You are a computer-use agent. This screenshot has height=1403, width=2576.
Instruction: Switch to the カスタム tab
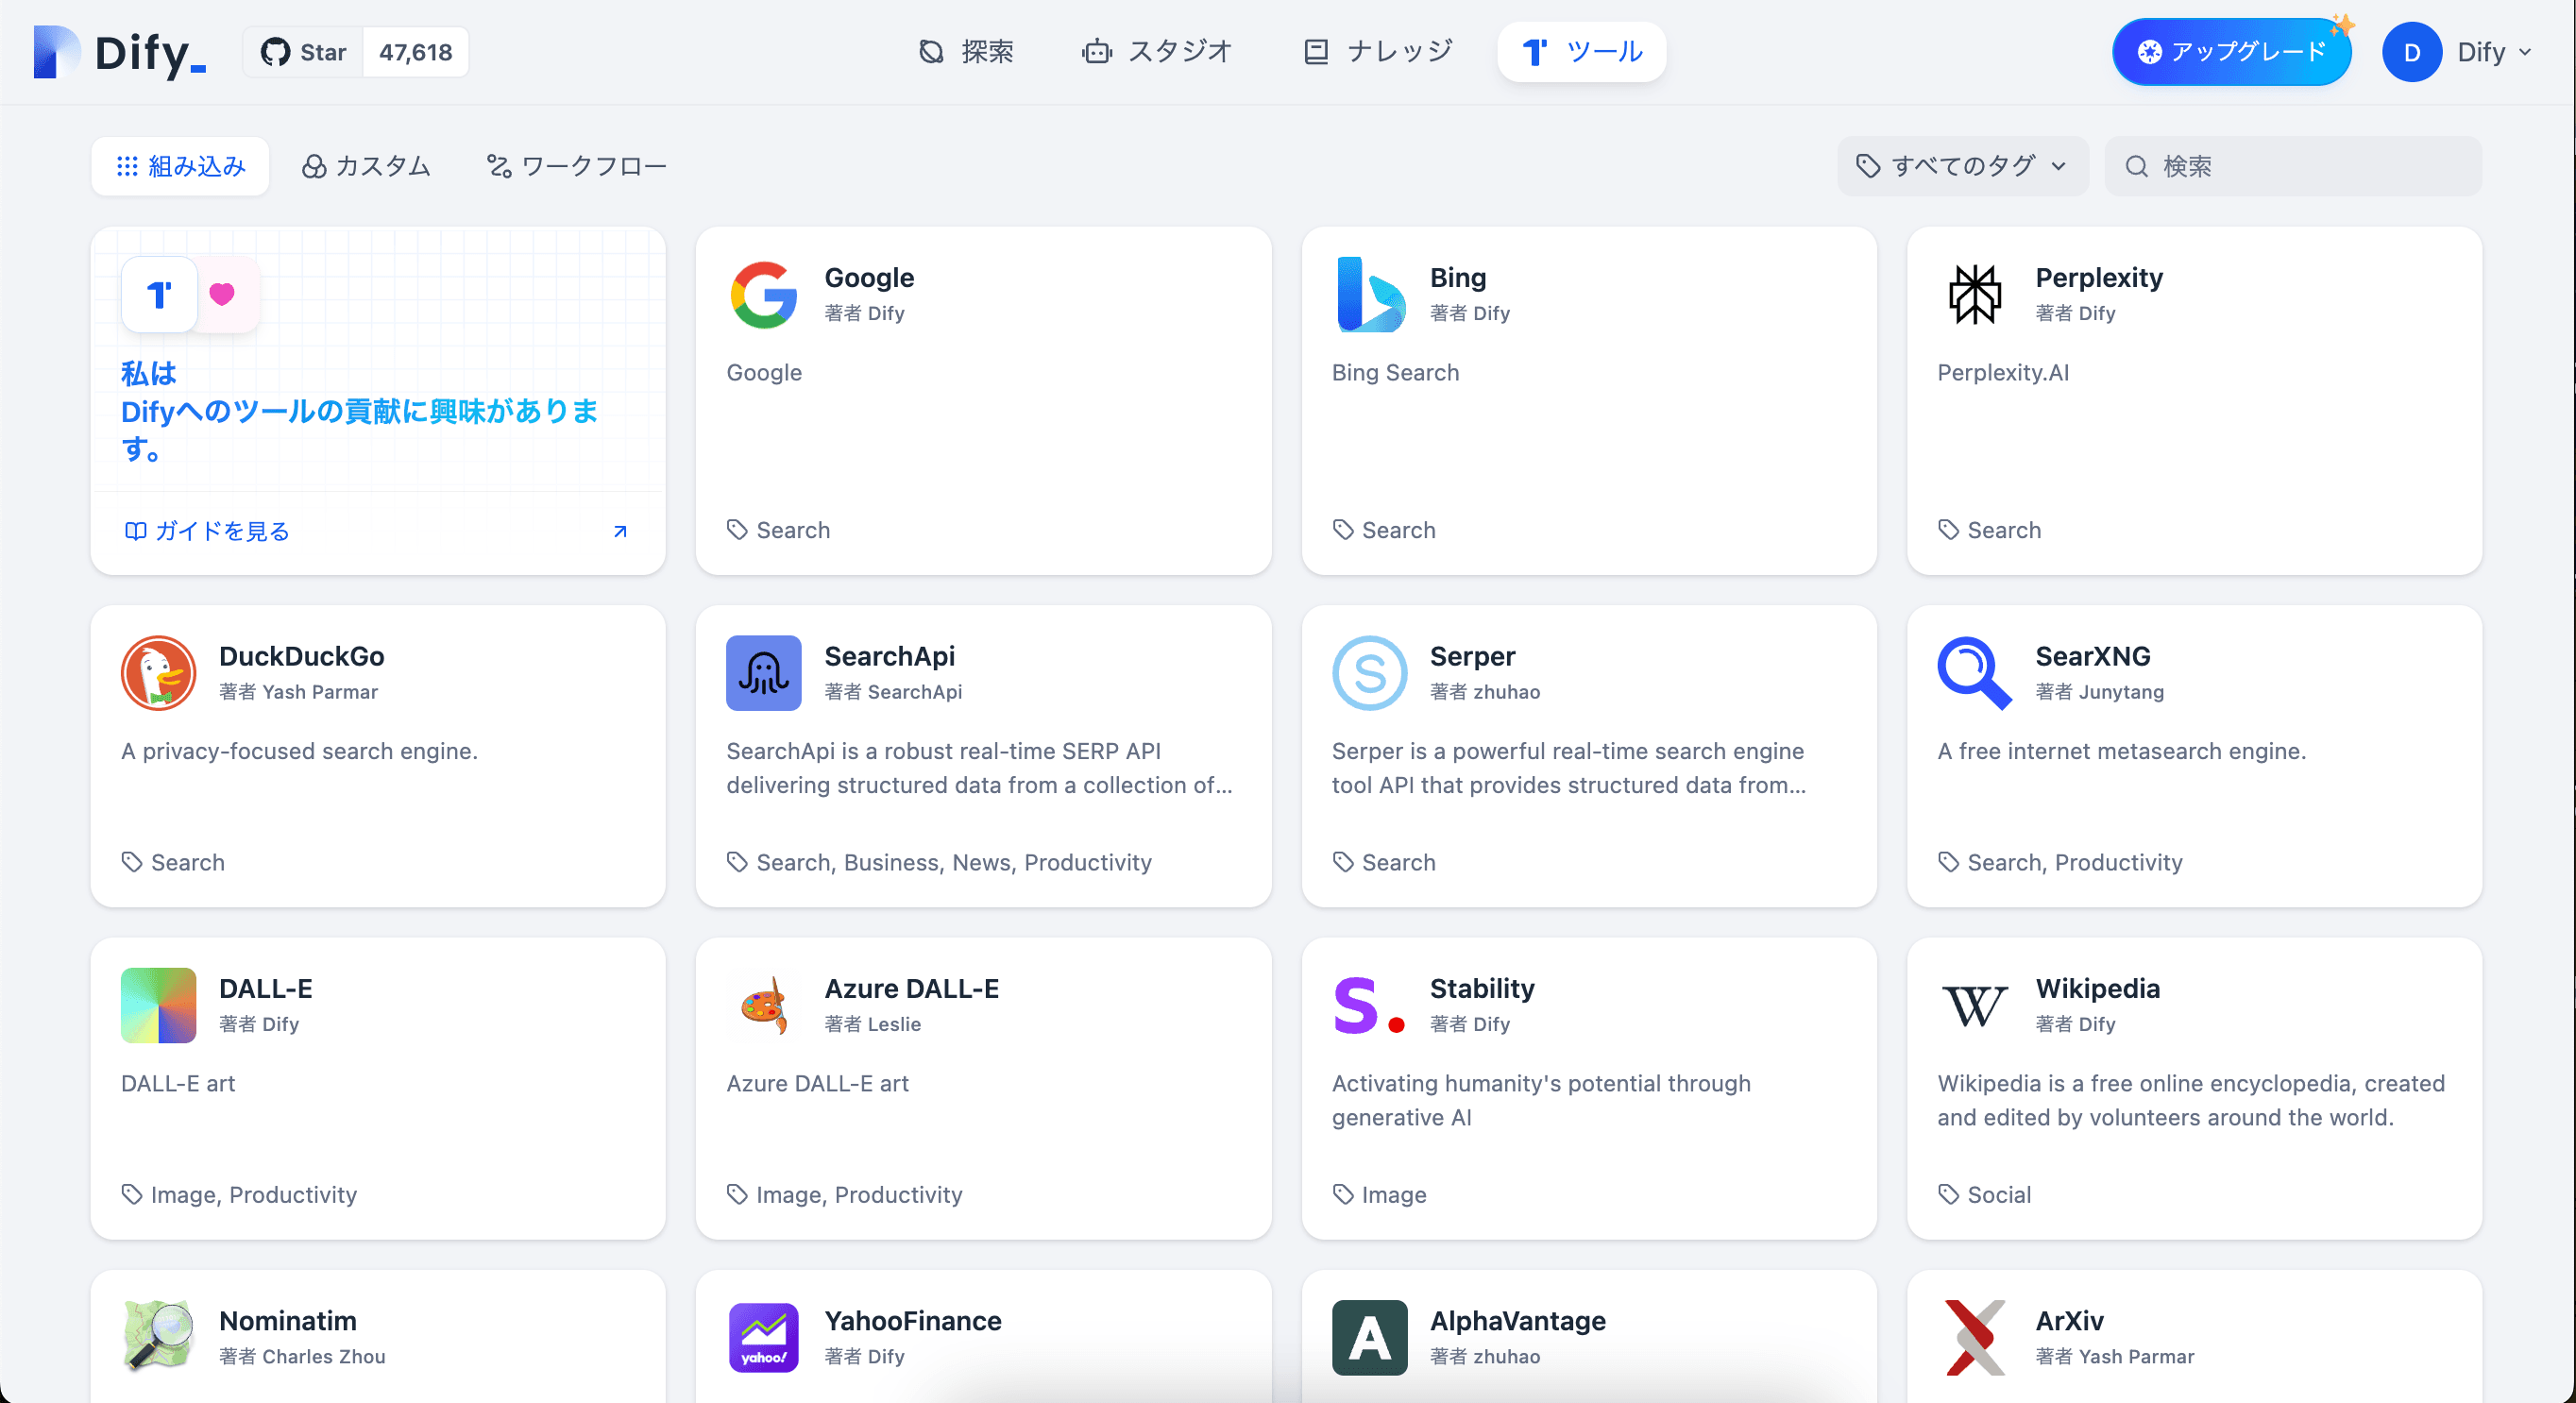[x=367, y=166]
